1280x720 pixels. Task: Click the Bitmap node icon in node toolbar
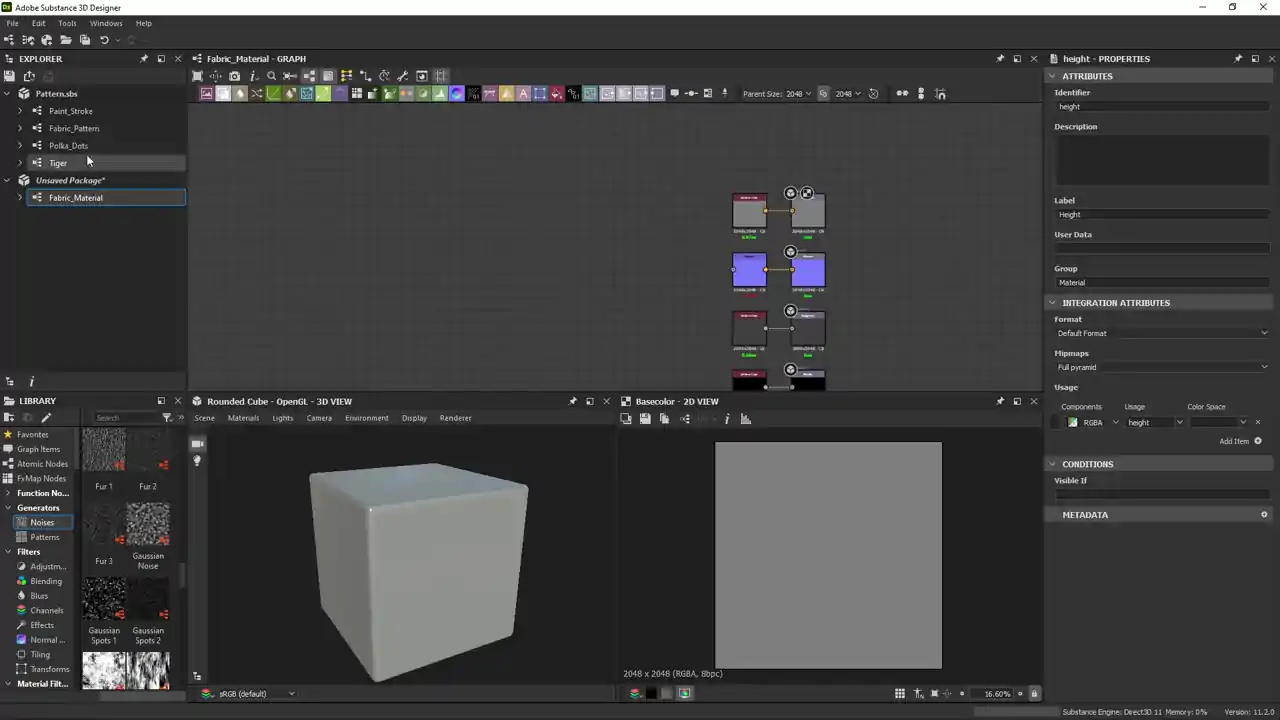(206, 94)
